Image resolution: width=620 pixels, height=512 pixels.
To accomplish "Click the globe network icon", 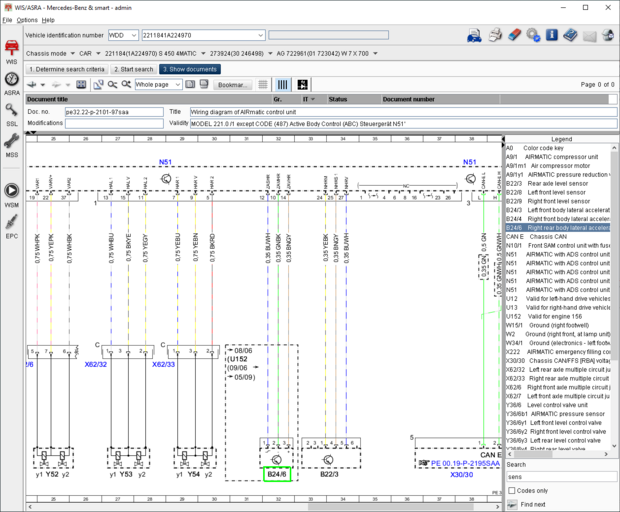I will [x=608, y=35].
